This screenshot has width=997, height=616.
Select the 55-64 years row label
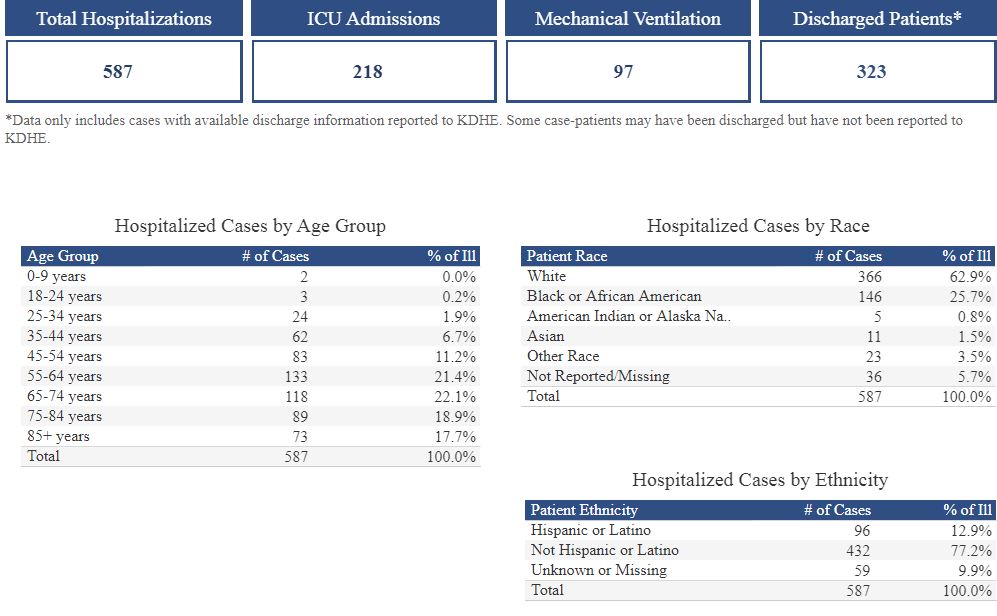[x=64, y=376]
